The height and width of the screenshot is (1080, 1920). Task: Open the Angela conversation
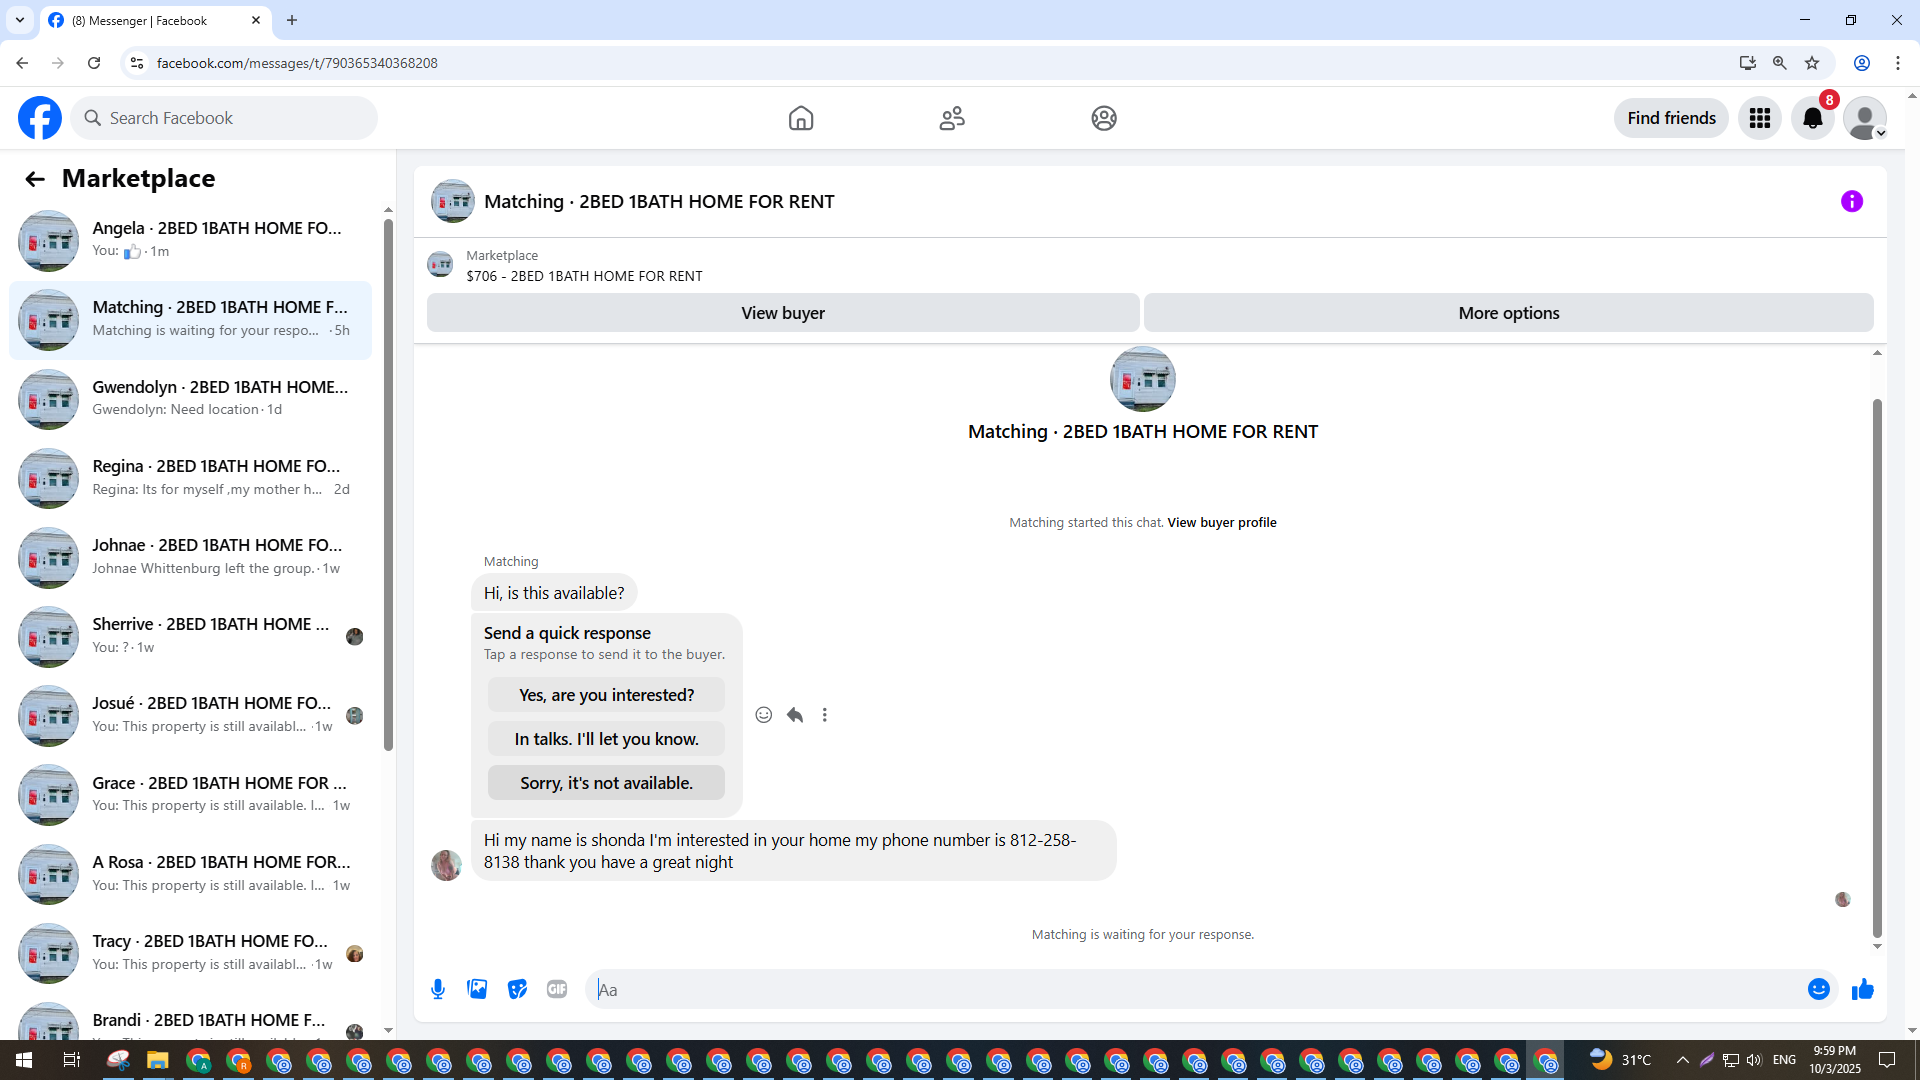point(190,240)
